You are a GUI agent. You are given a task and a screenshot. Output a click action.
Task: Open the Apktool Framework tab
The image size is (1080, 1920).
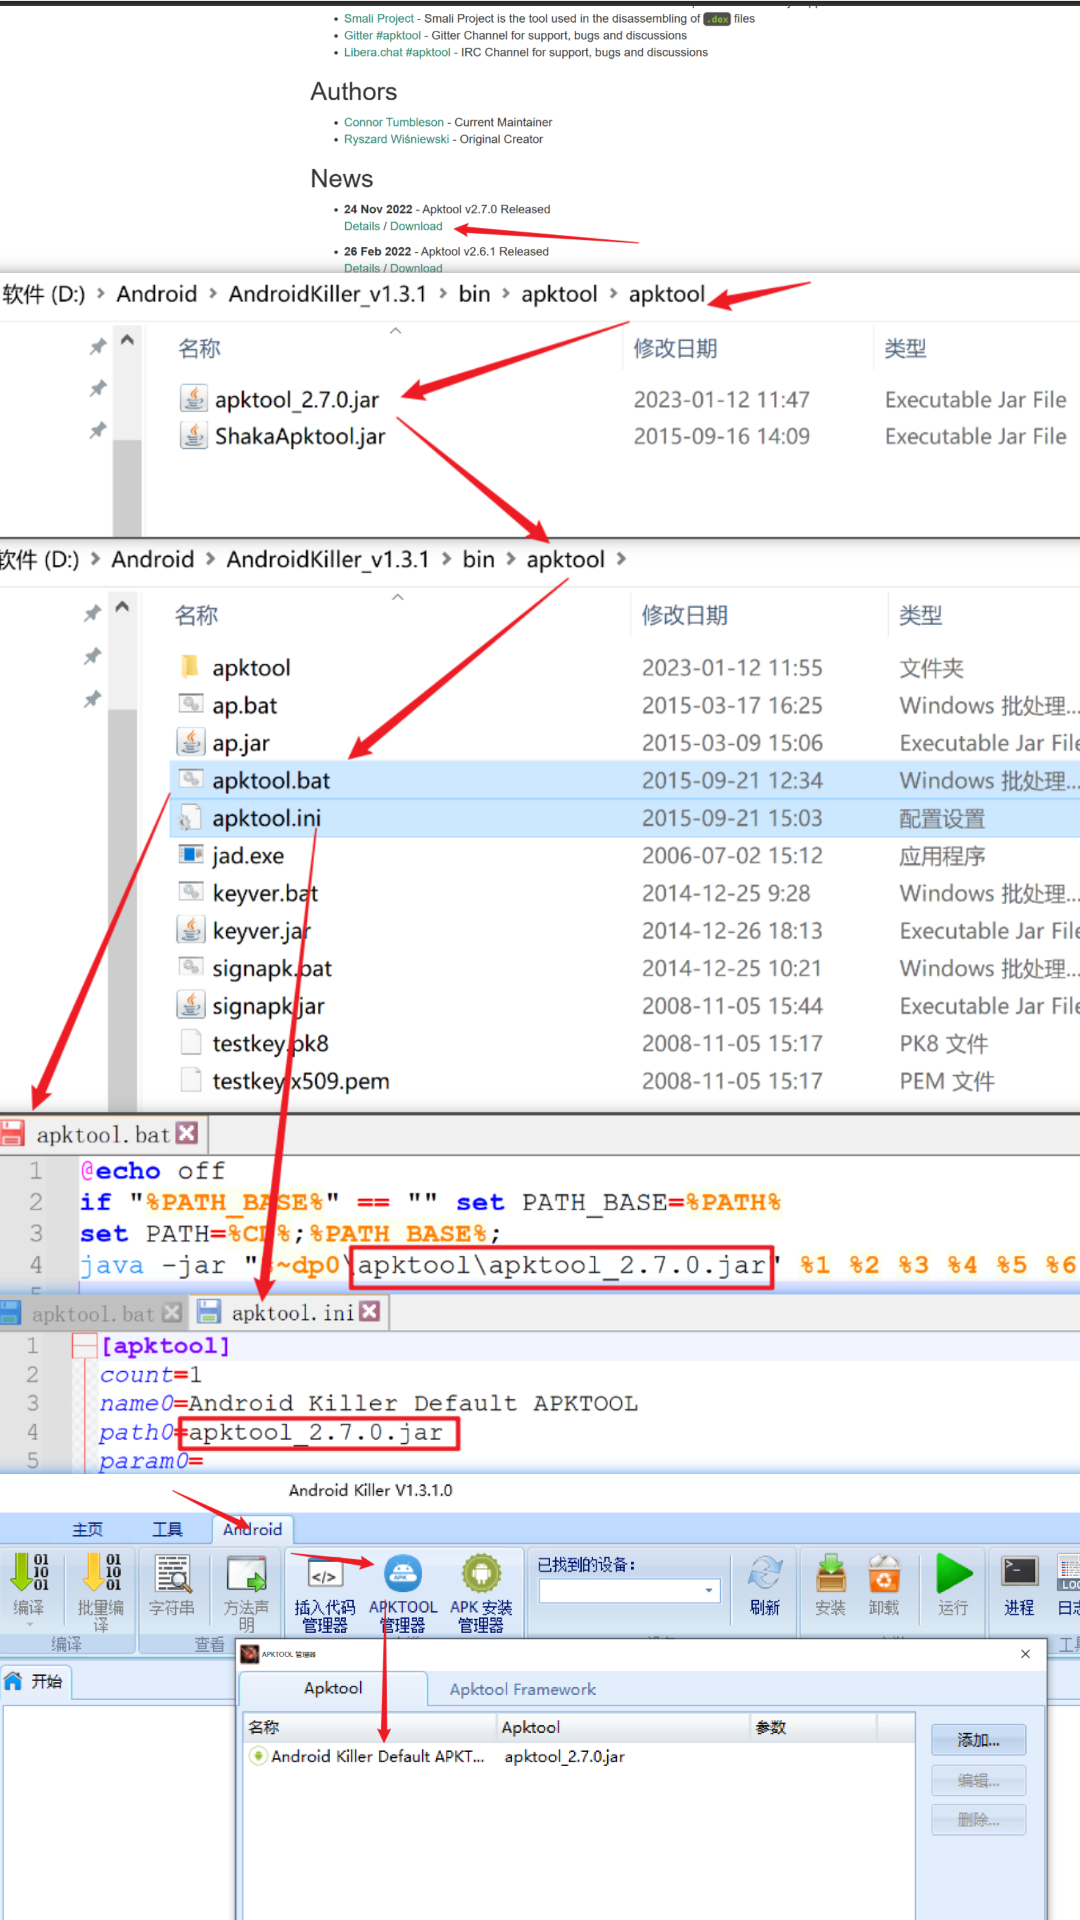point(522,1689)
